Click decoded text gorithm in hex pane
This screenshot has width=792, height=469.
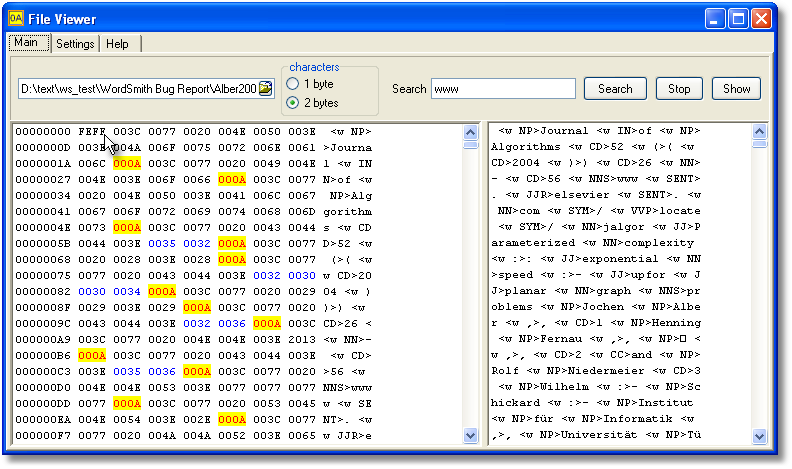348,212
